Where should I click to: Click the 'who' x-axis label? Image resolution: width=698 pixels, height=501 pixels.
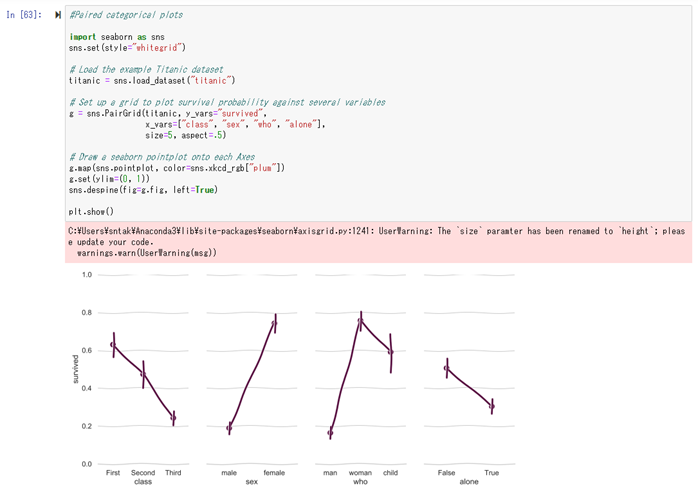point(360,482)
